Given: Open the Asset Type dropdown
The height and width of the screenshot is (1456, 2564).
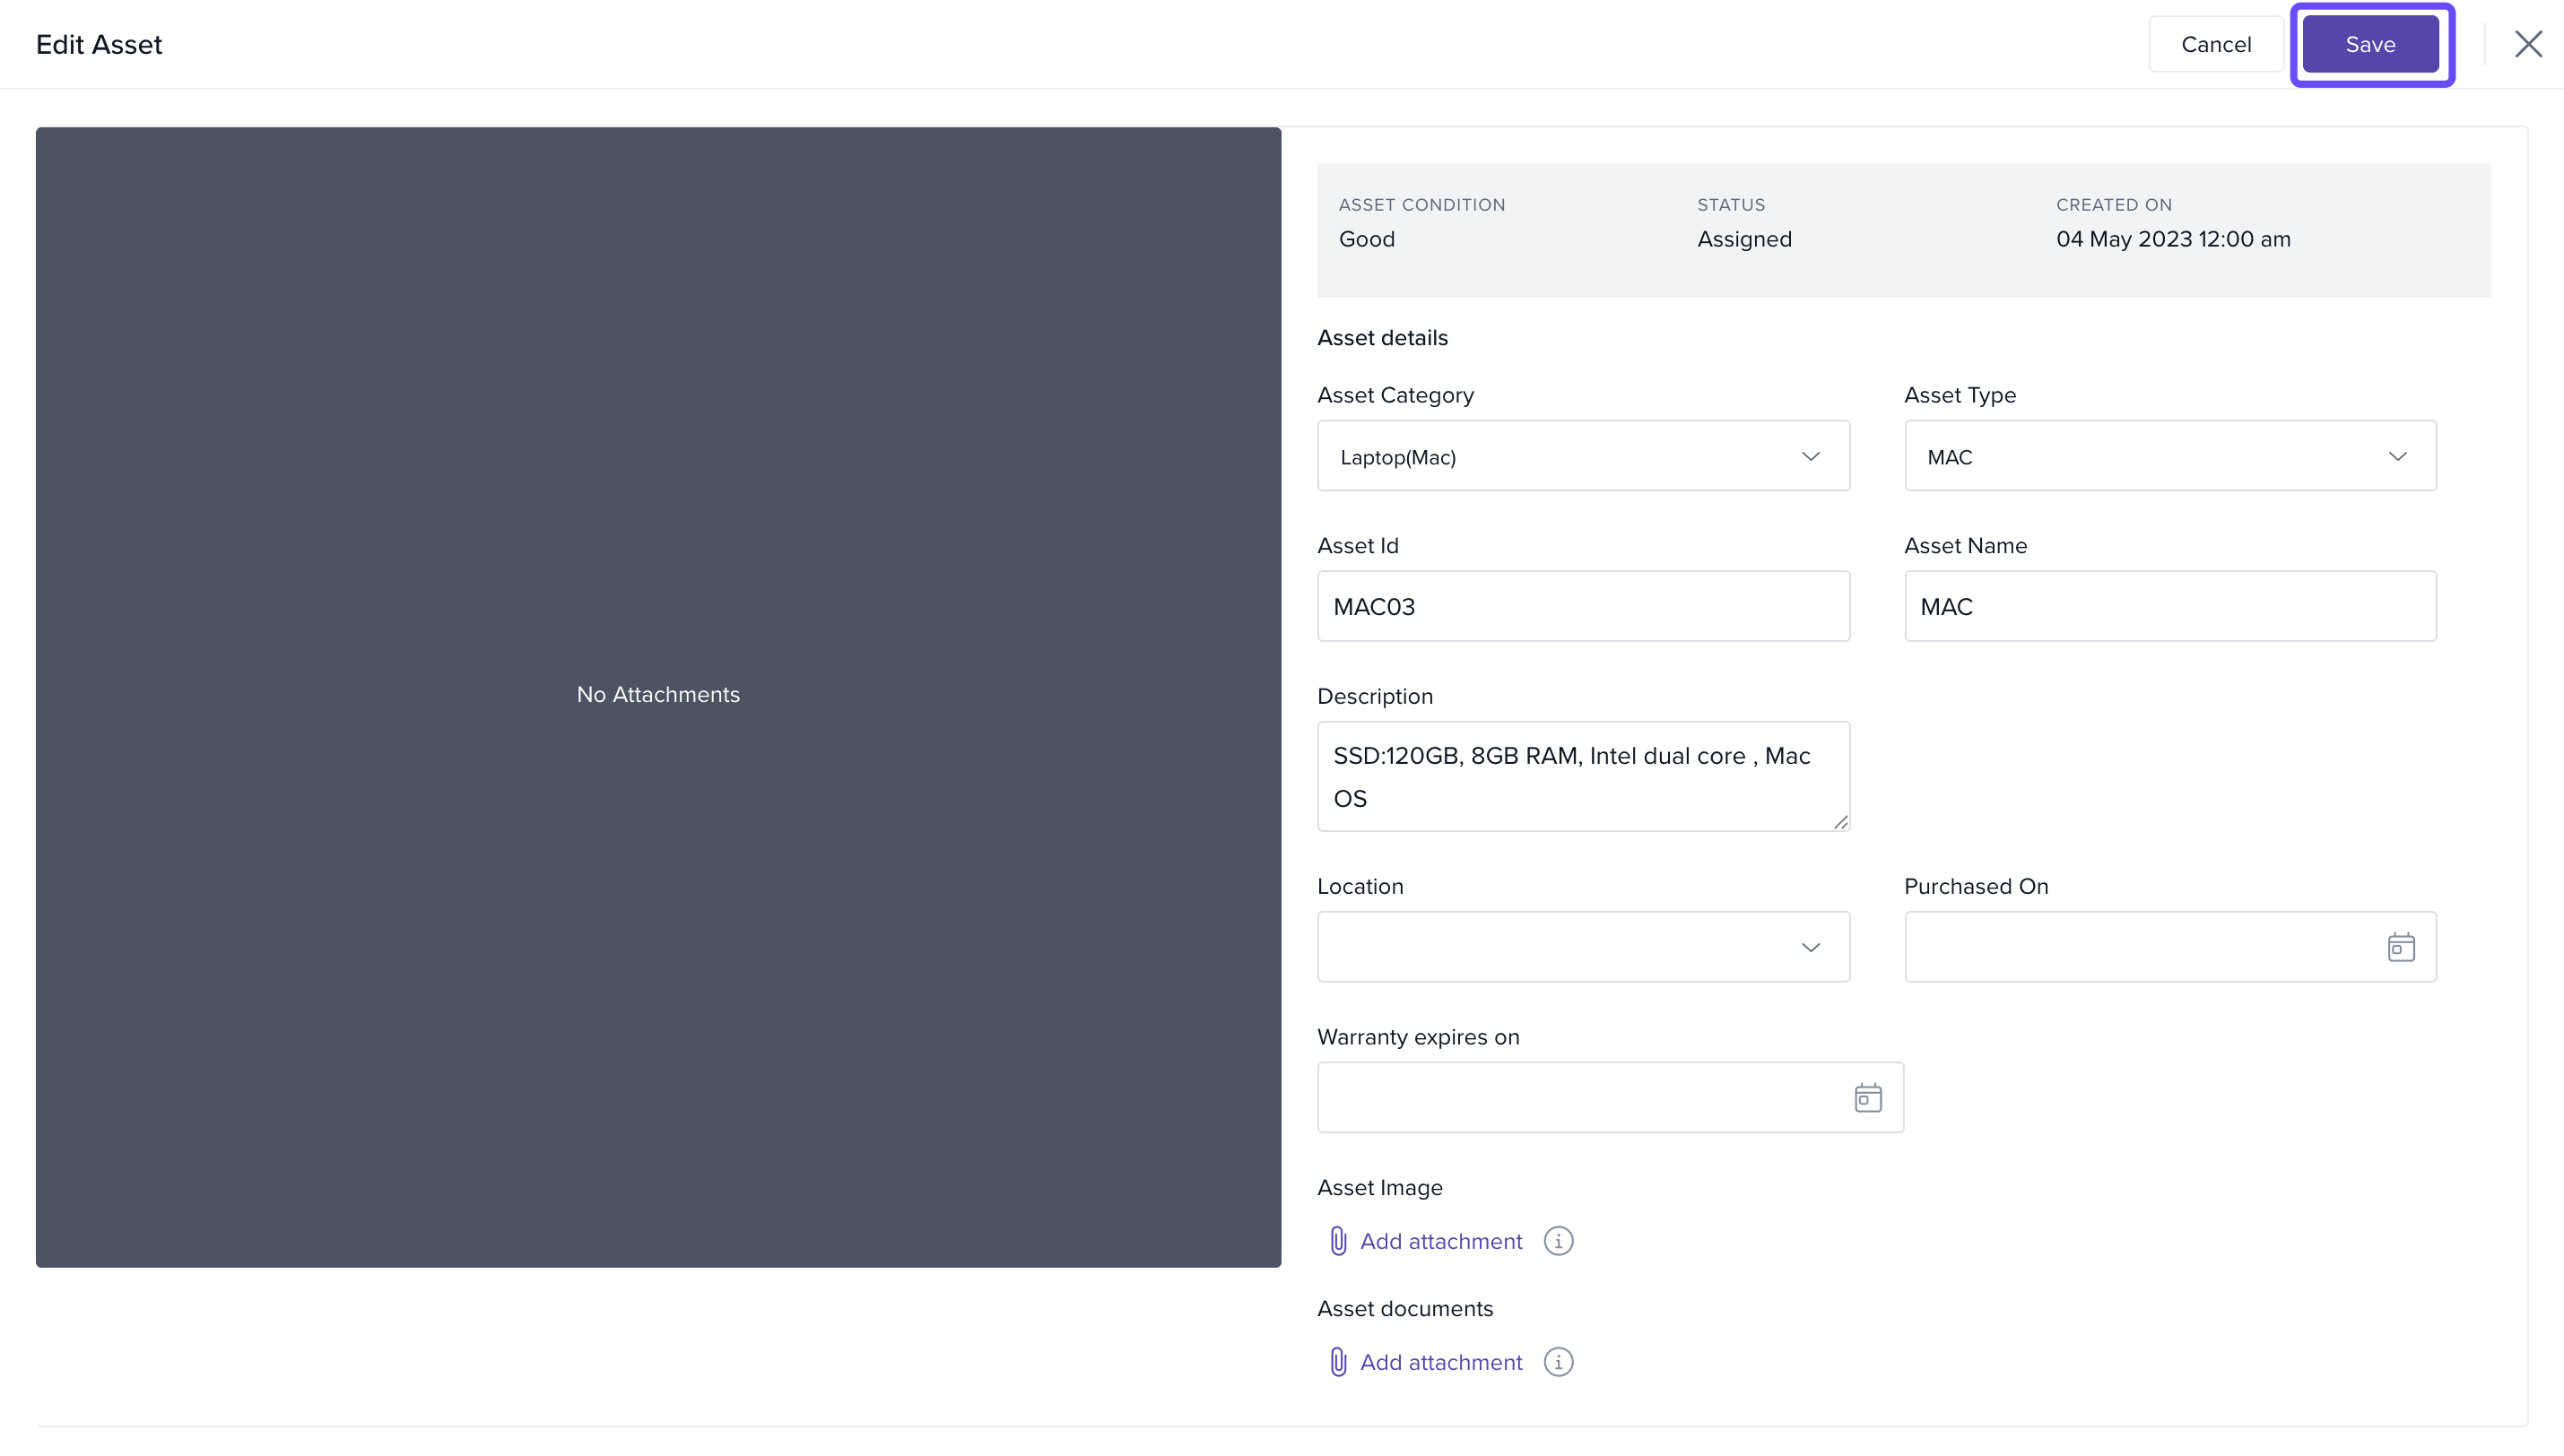Looking at the screenshot, I should click(x=2169, y=456).
